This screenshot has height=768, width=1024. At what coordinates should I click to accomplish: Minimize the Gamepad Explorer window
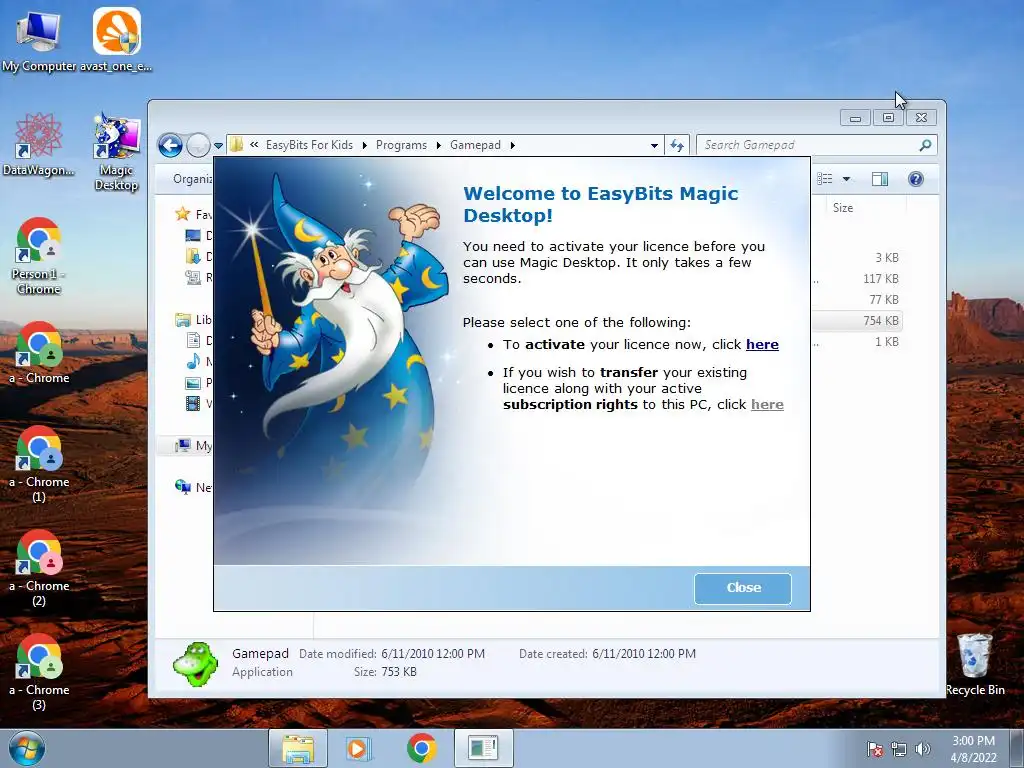(856, 118)
